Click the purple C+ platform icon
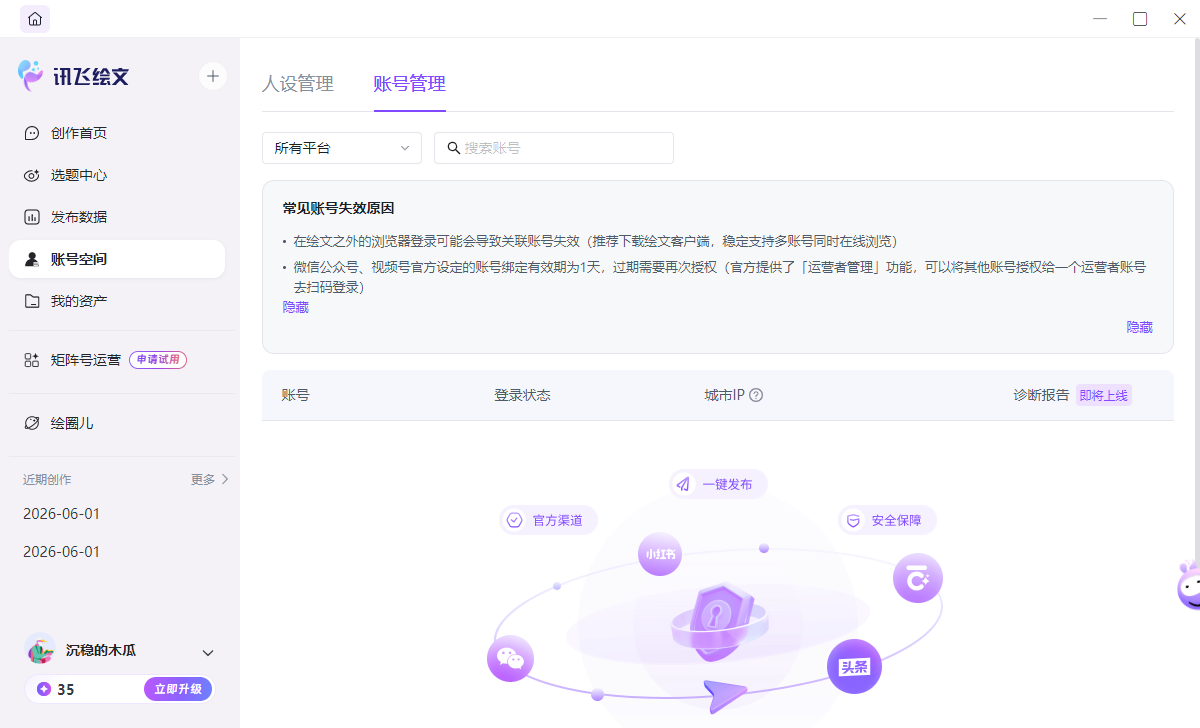Screen dimensions: 1200x728 pyautogui.click(x=918, y=578)
